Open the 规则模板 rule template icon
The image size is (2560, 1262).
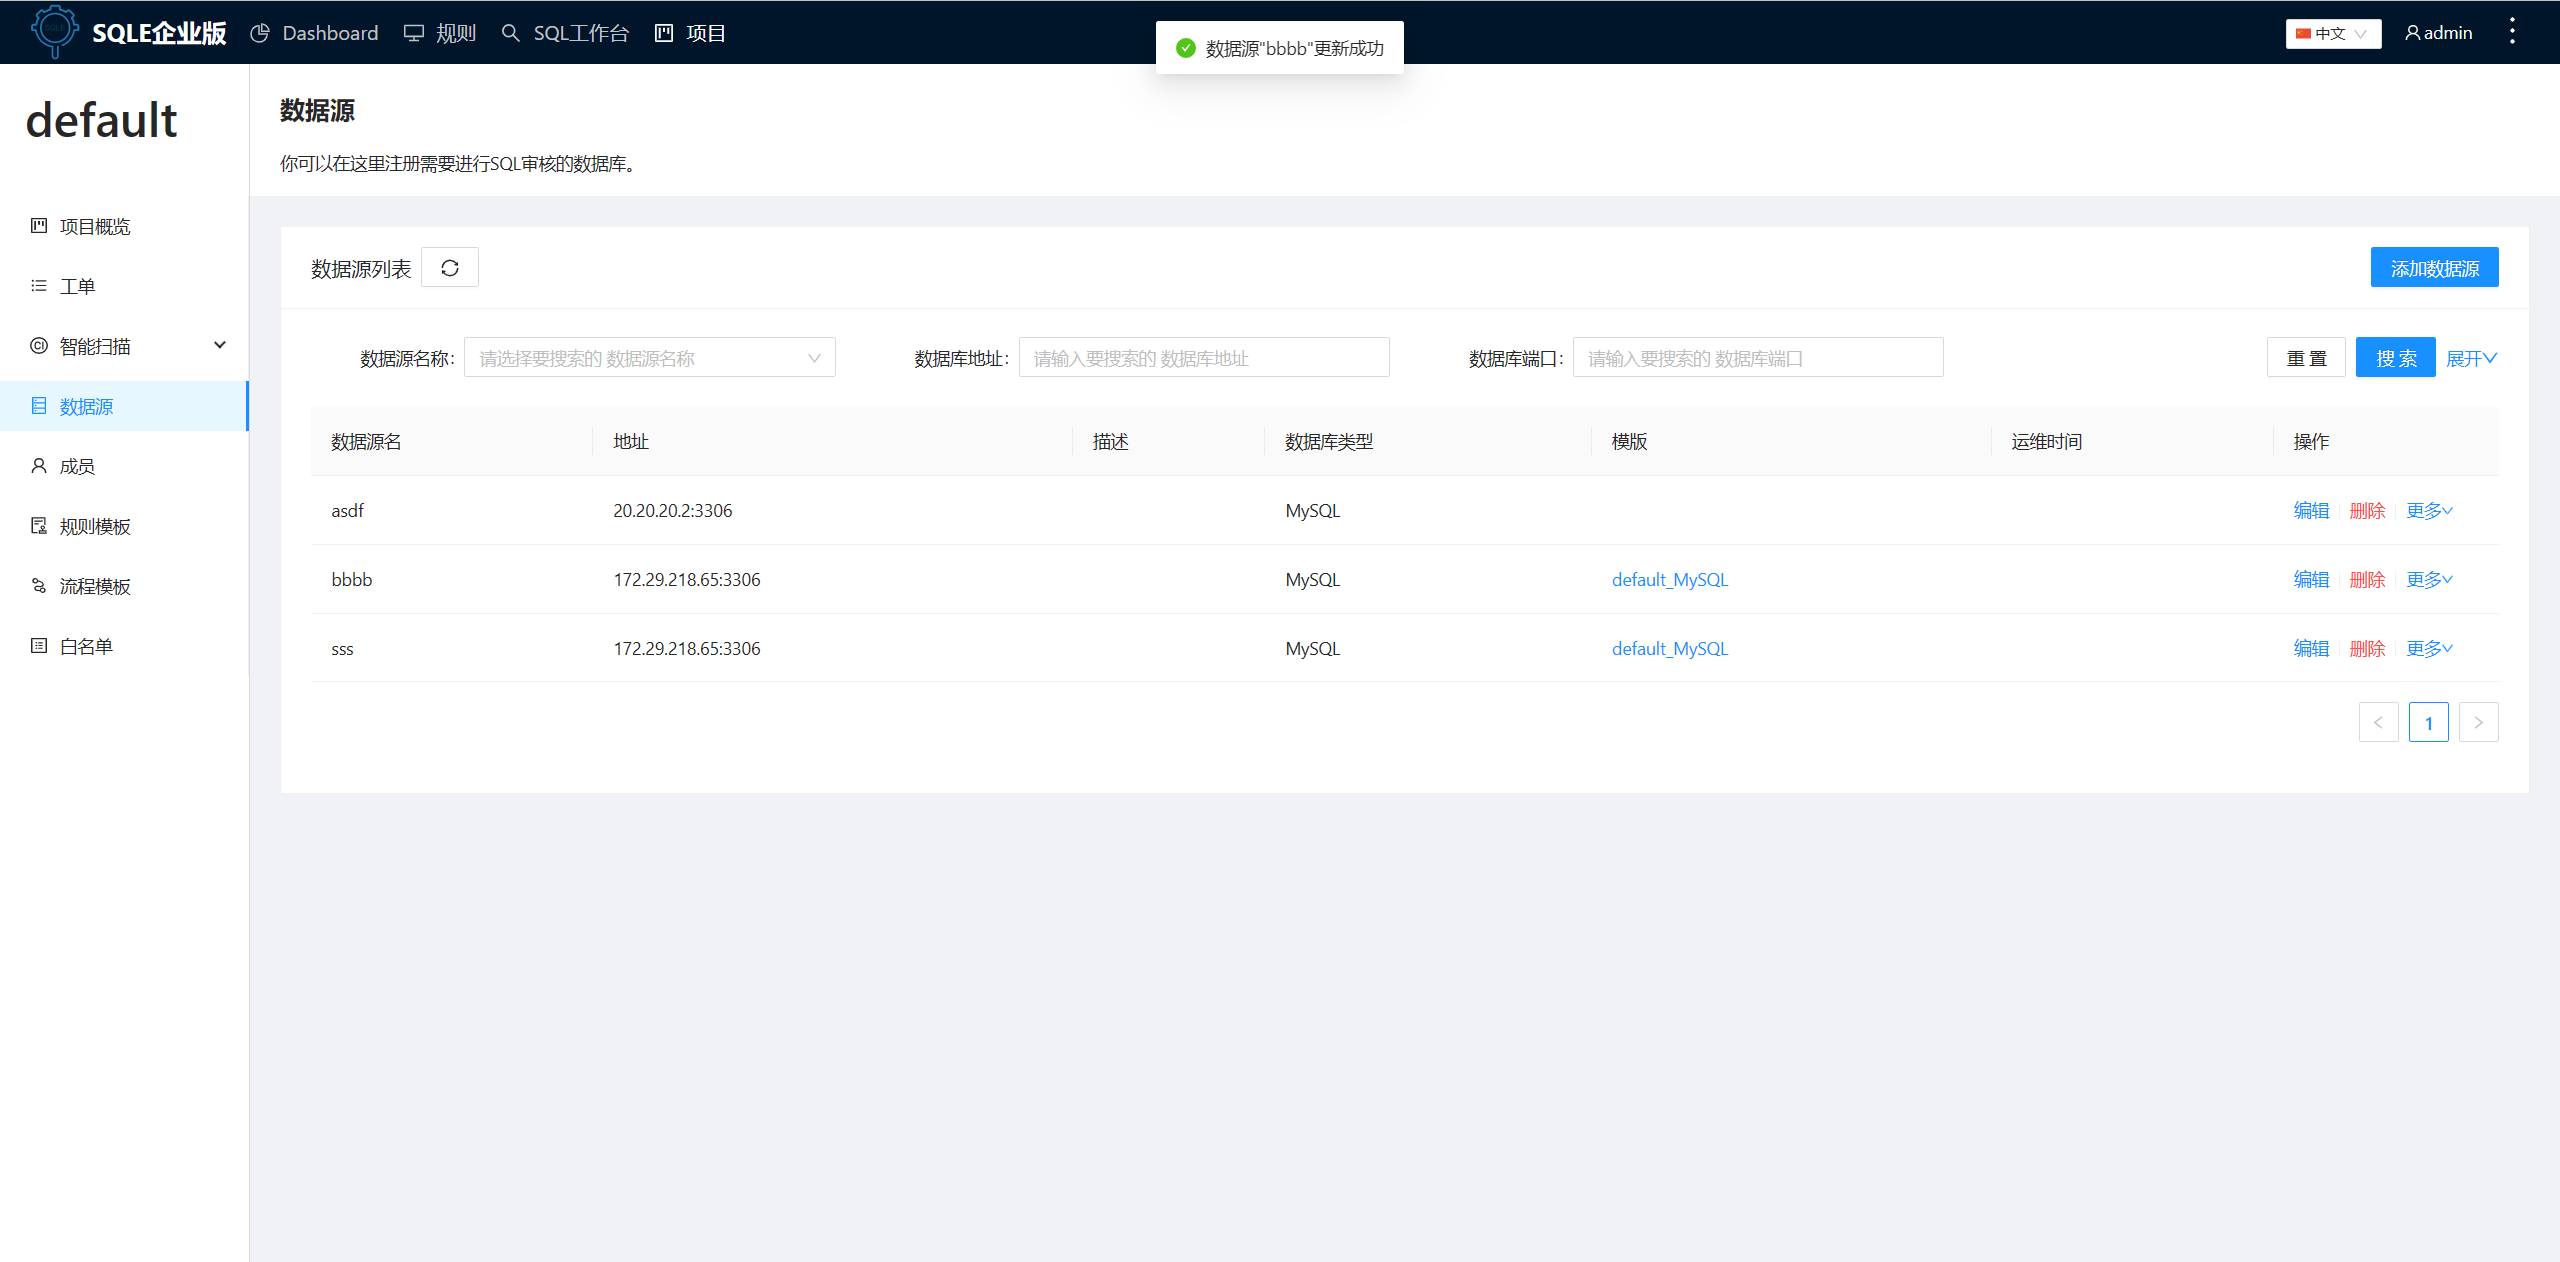coord(38,525)
